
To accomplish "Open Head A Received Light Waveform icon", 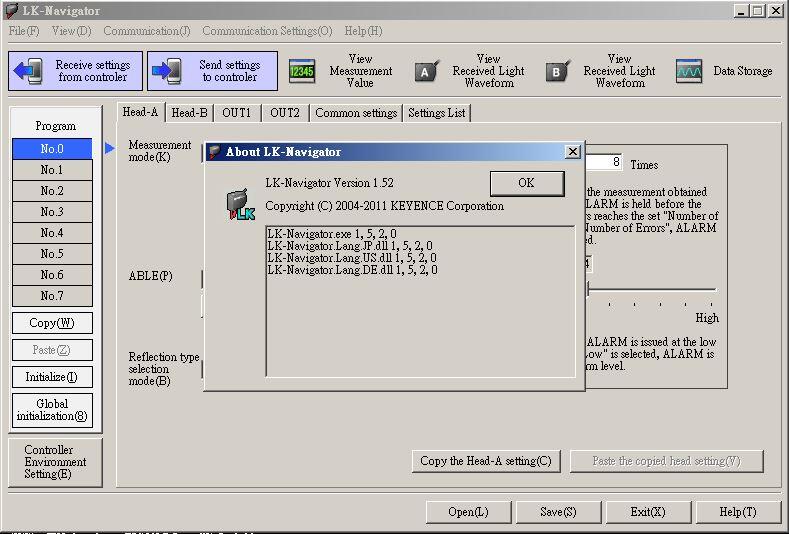I will coord(427,71).
